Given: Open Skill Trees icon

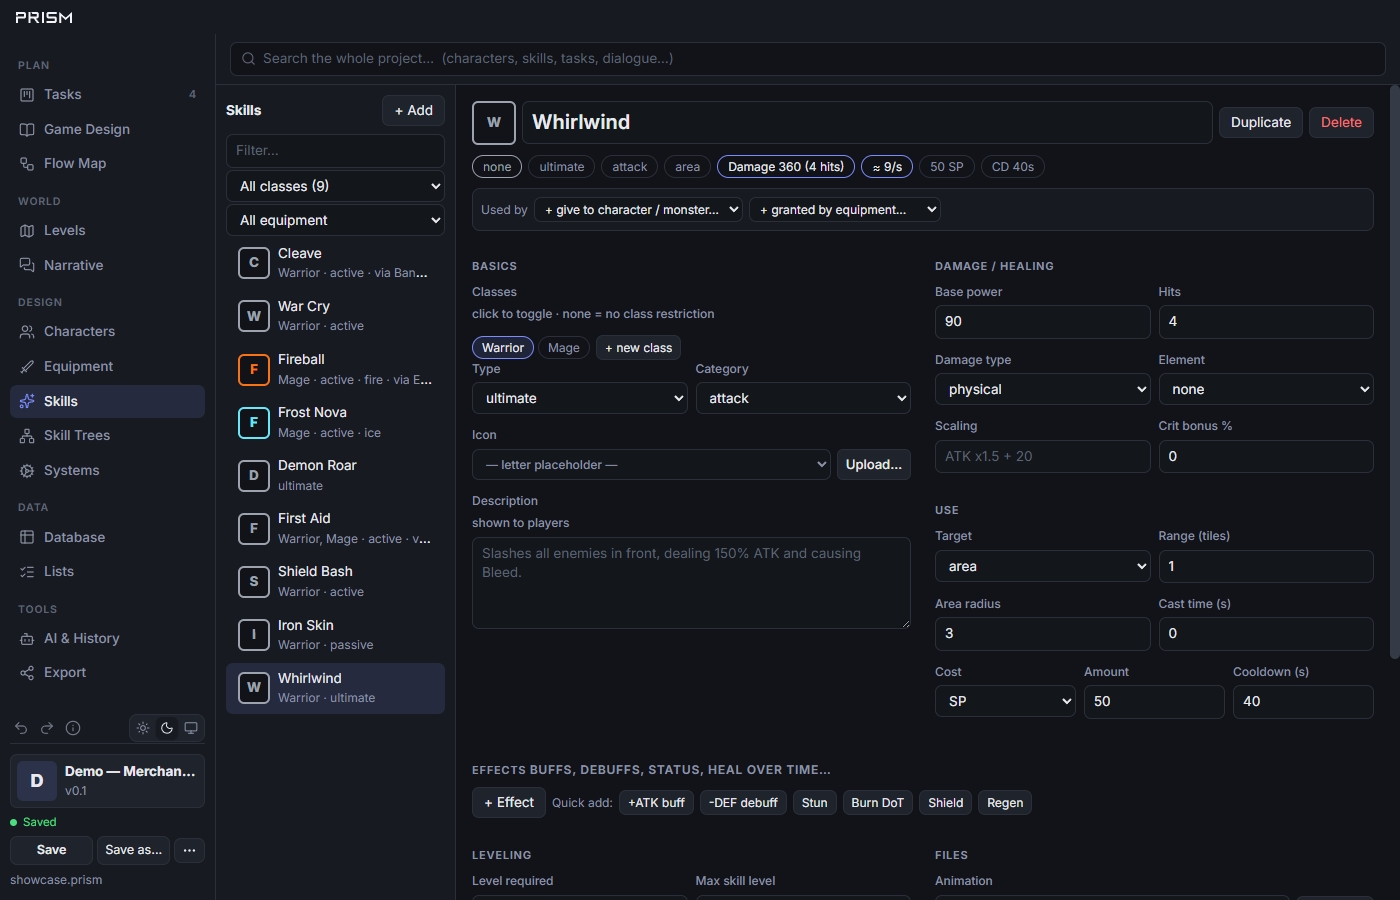Looking at the screenshot, I should [x=27, y=435].
